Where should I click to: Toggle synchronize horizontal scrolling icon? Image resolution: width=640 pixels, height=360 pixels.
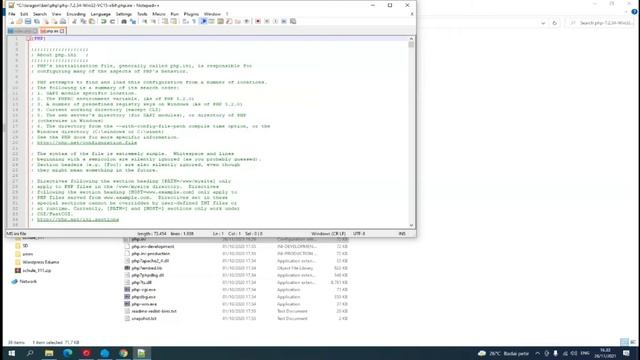173,21
